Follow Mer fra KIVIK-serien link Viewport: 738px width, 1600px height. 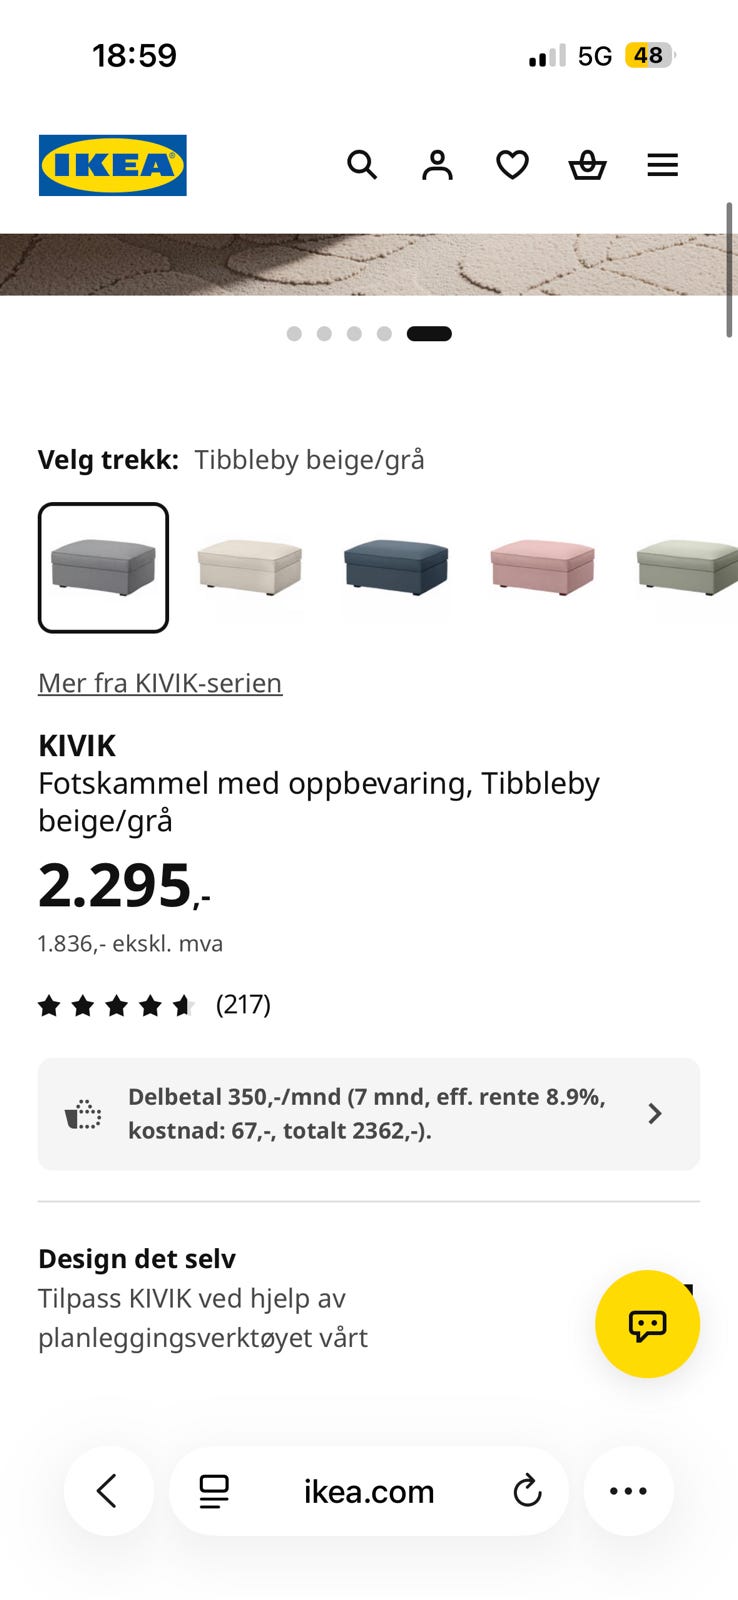click(x=160, y=683)
